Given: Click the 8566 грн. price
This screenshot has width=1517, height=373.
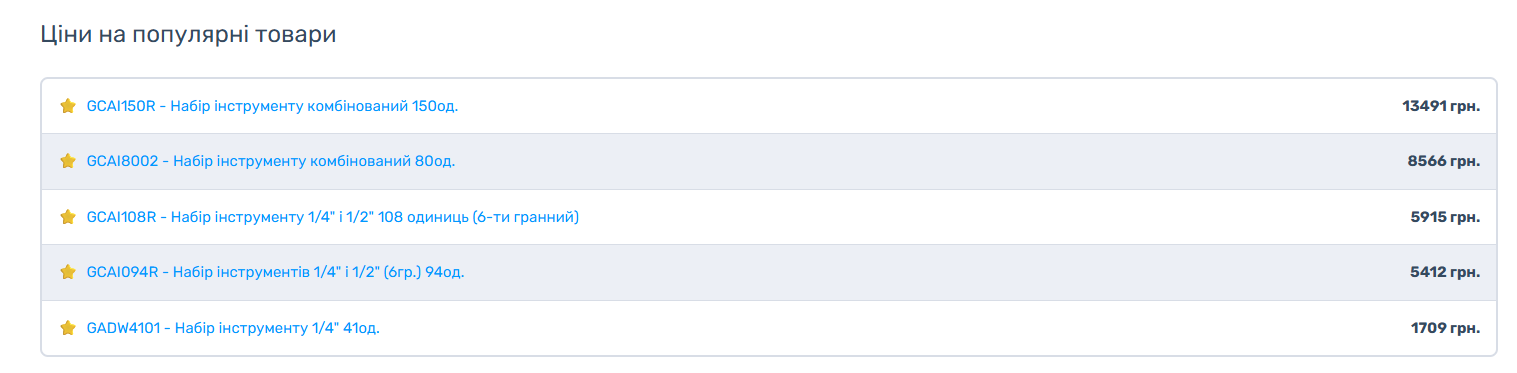Looking at the screenshot, I should coord(1444,161).
